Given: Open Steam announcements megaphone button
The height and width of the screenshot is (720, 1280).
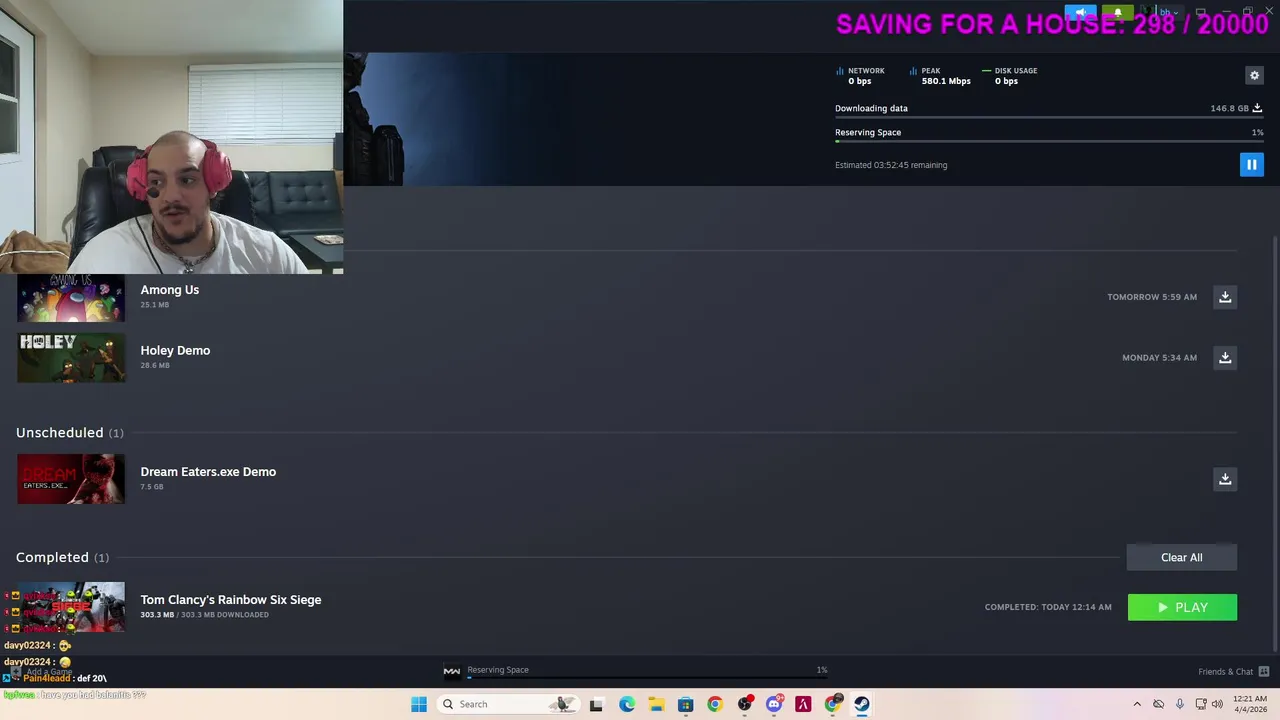Looking at the screenshot, I should pyautogui.click(x=1081, y=13).
